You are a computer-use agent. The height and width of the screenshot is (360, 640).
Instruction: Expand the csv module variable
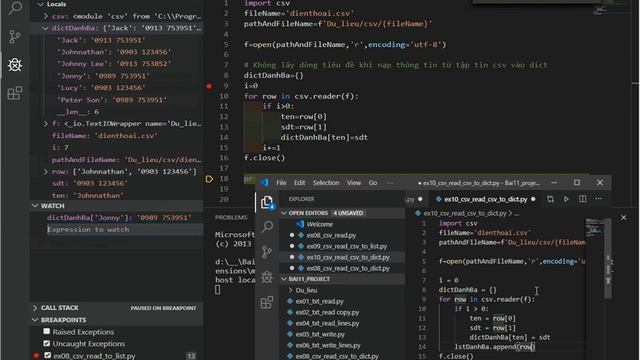(46, 16)
